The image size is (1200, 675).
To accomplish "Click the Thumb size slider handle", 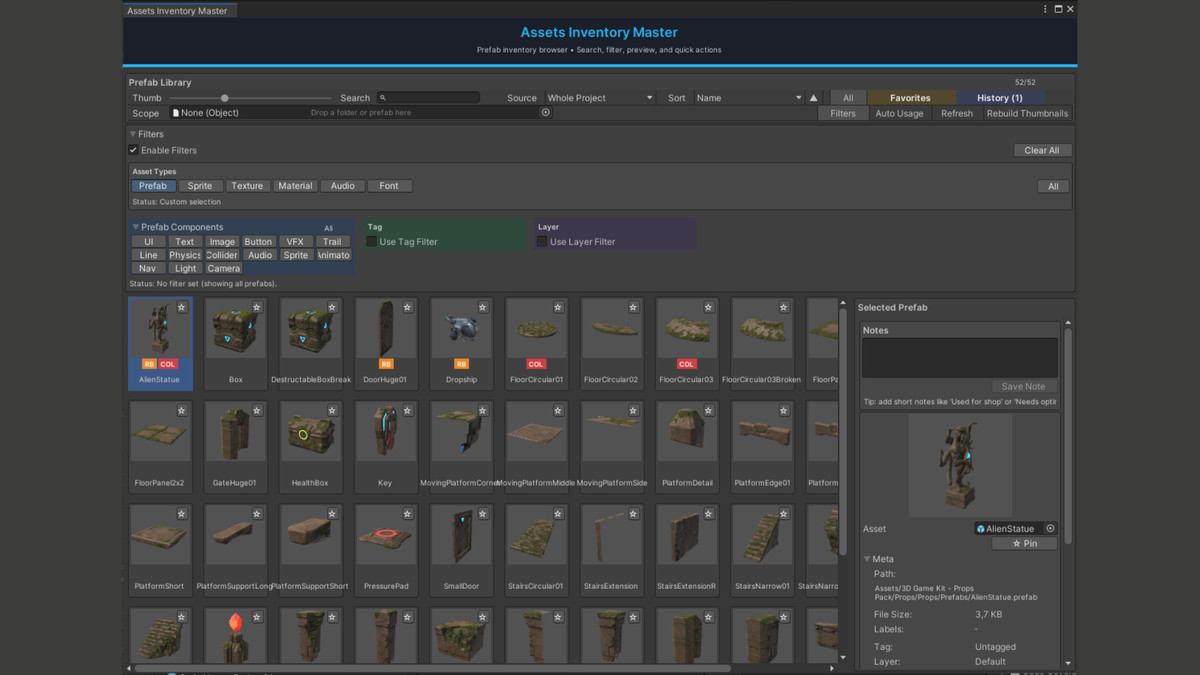I will [225, 98].
